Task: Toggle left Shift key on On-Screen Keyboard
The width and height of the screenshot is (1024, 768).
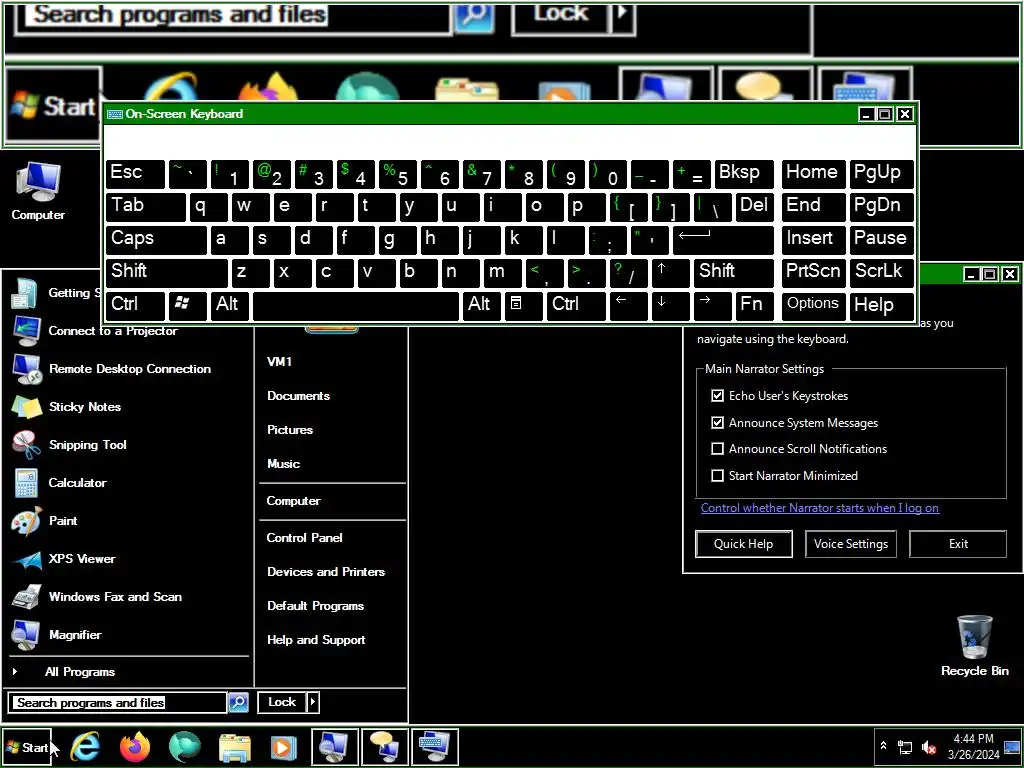Action: (x=167, y=272)
